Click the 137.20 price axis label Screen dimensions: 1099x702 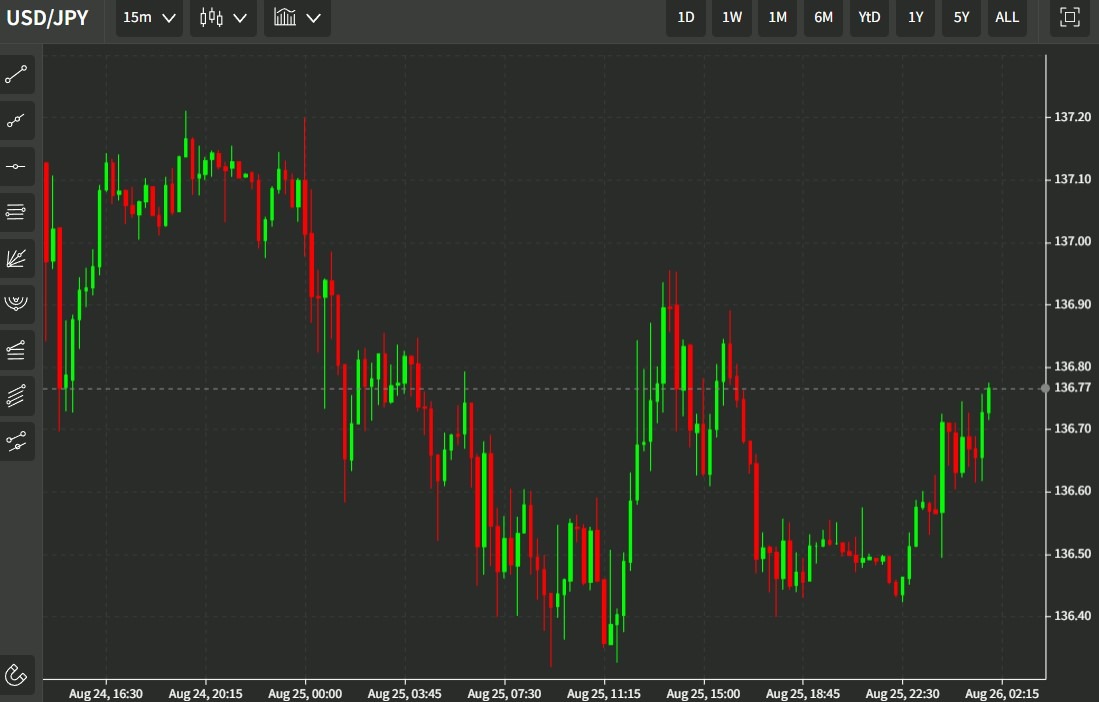[1072, 117]
